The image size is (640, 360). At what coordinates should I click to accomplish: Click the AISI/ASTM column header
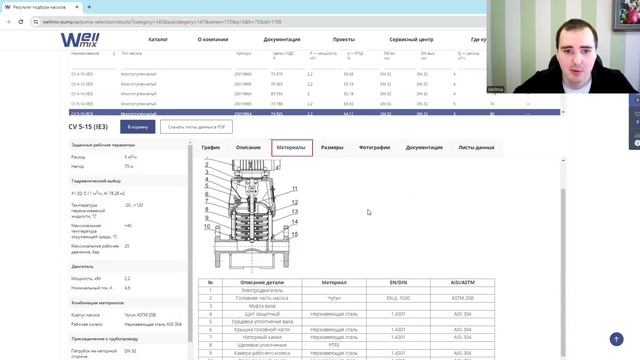click(x=462, y=282)
